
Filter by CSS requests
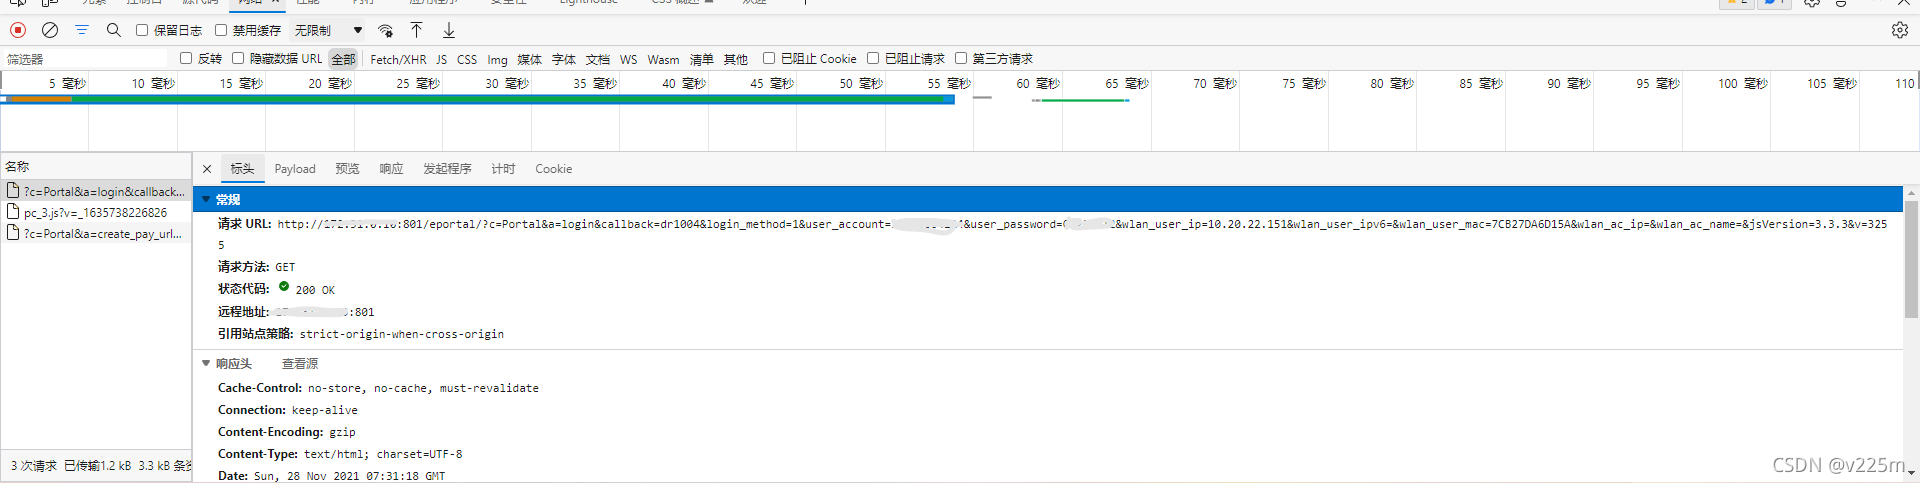pyautogui.click(x=467, y=59)
